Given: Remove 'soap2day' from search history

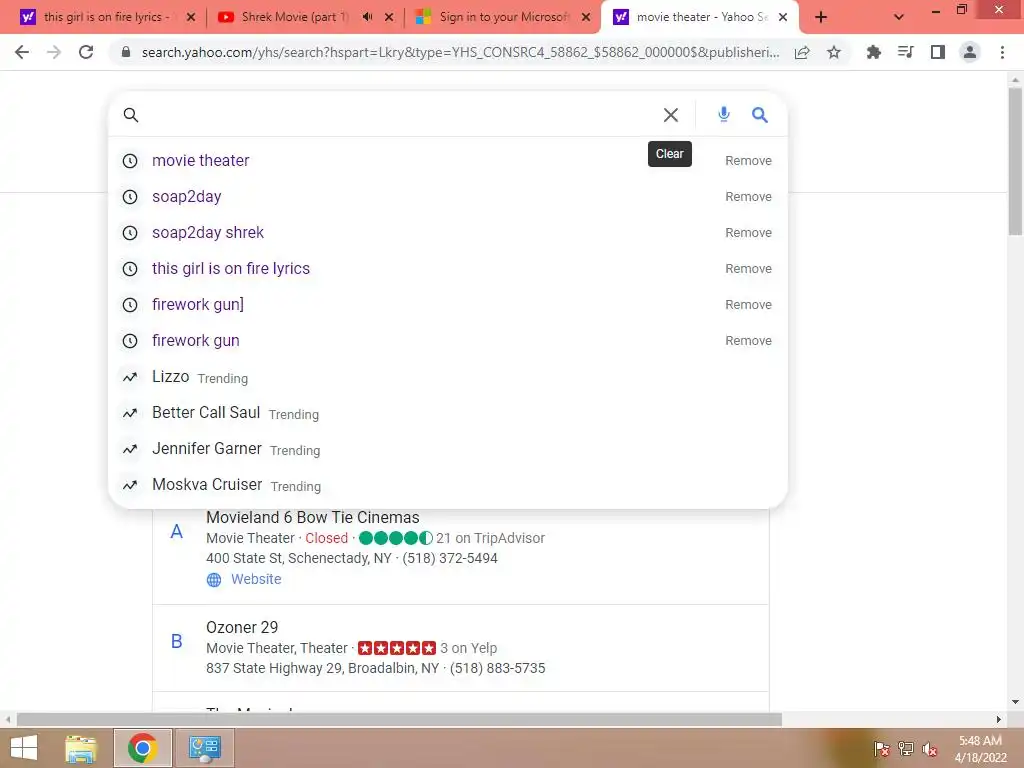Looking at the screenshot, I should [x=748, y=197].
